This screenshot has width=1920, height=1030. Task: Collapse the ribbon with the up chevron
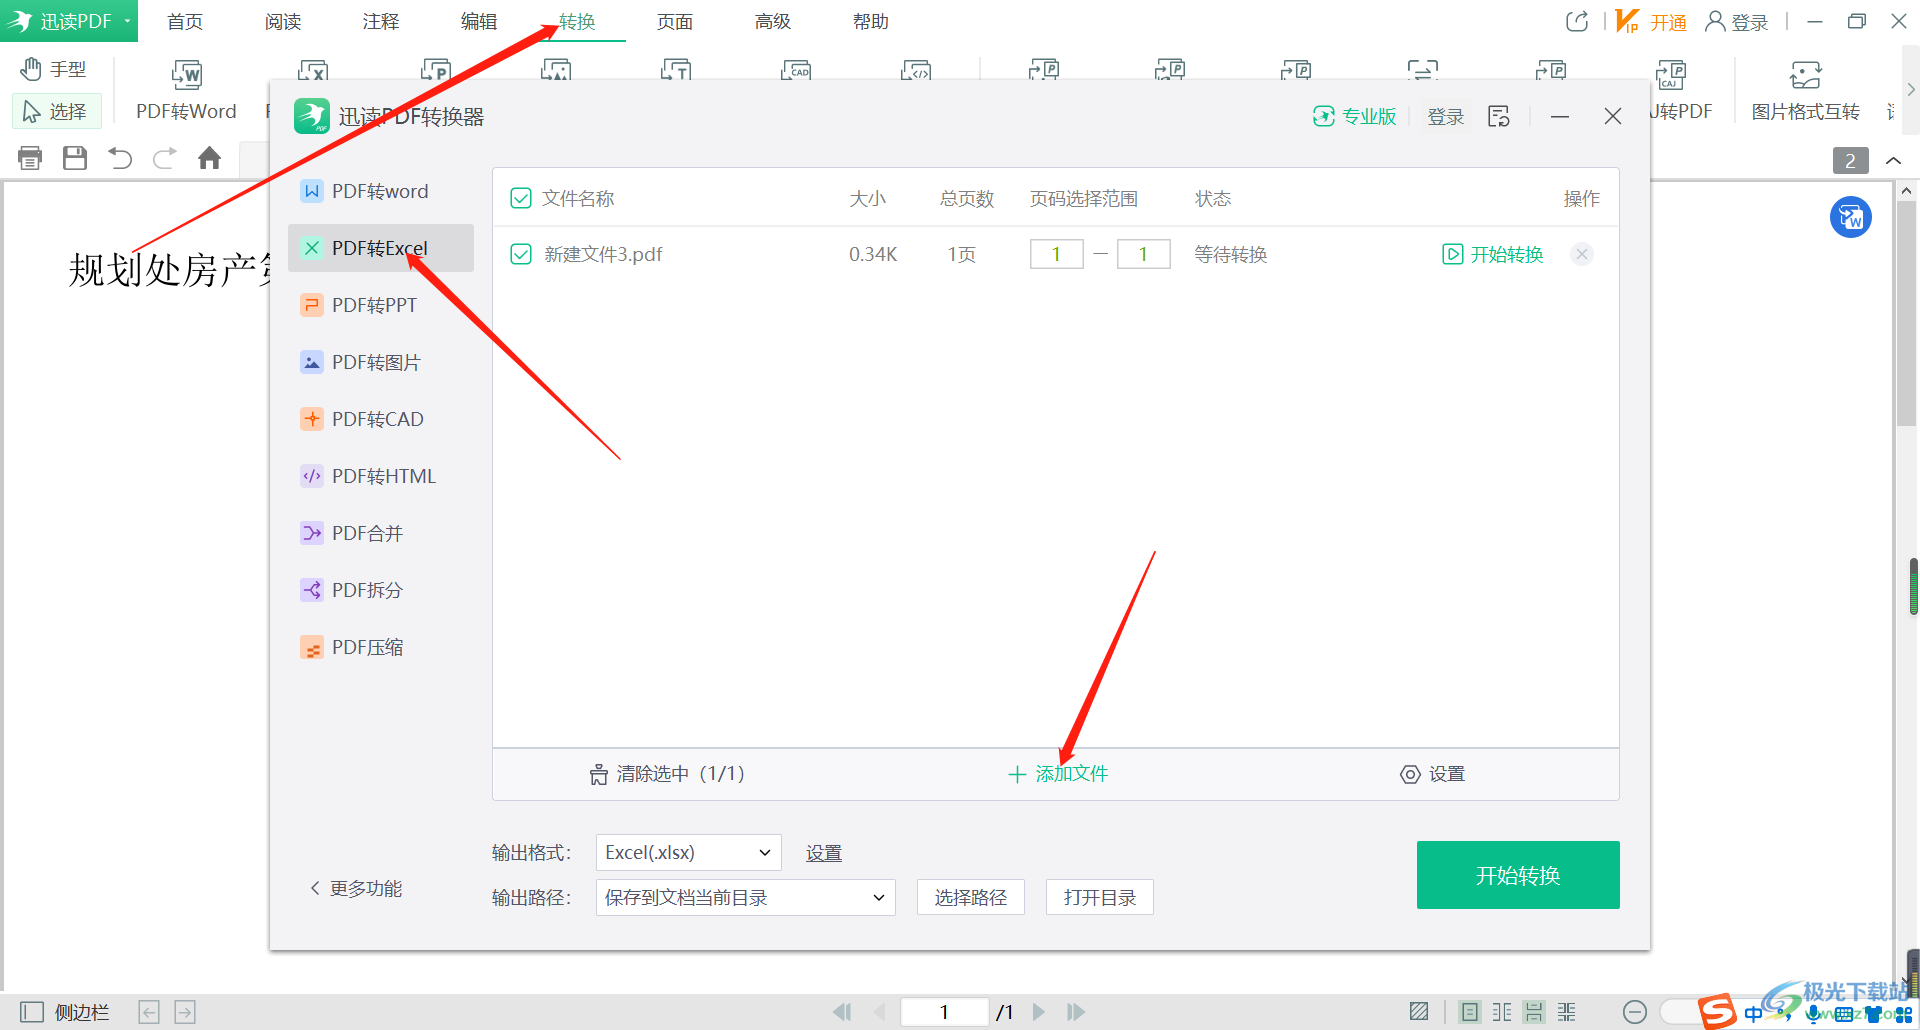(1893, 160)
